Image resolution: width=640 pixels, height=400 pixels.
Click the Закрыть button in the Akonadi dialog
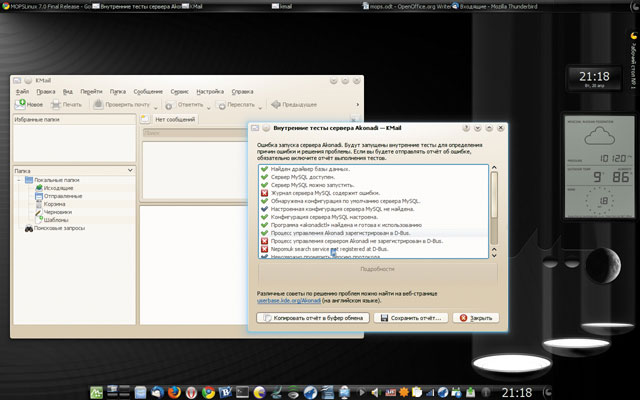476,318
